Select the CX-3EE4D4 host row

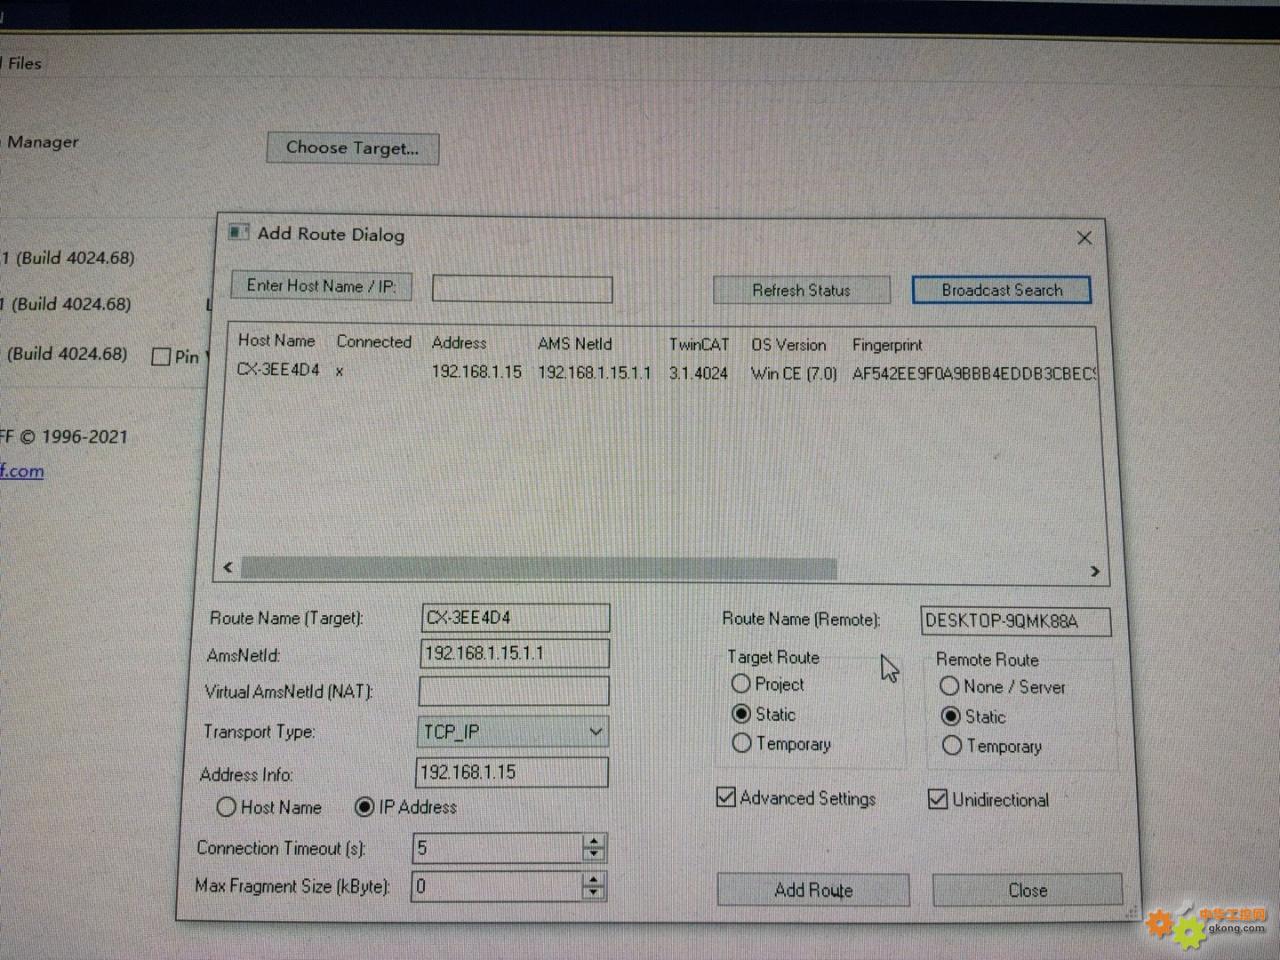coord(279,370)
